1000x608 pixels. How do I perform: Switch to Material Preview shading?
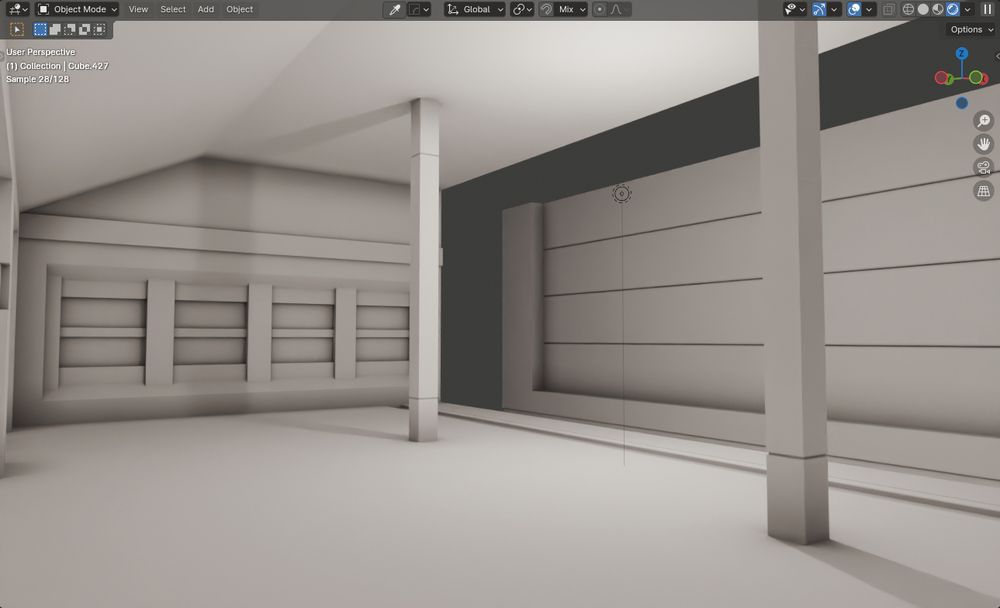tap(938, 9)
